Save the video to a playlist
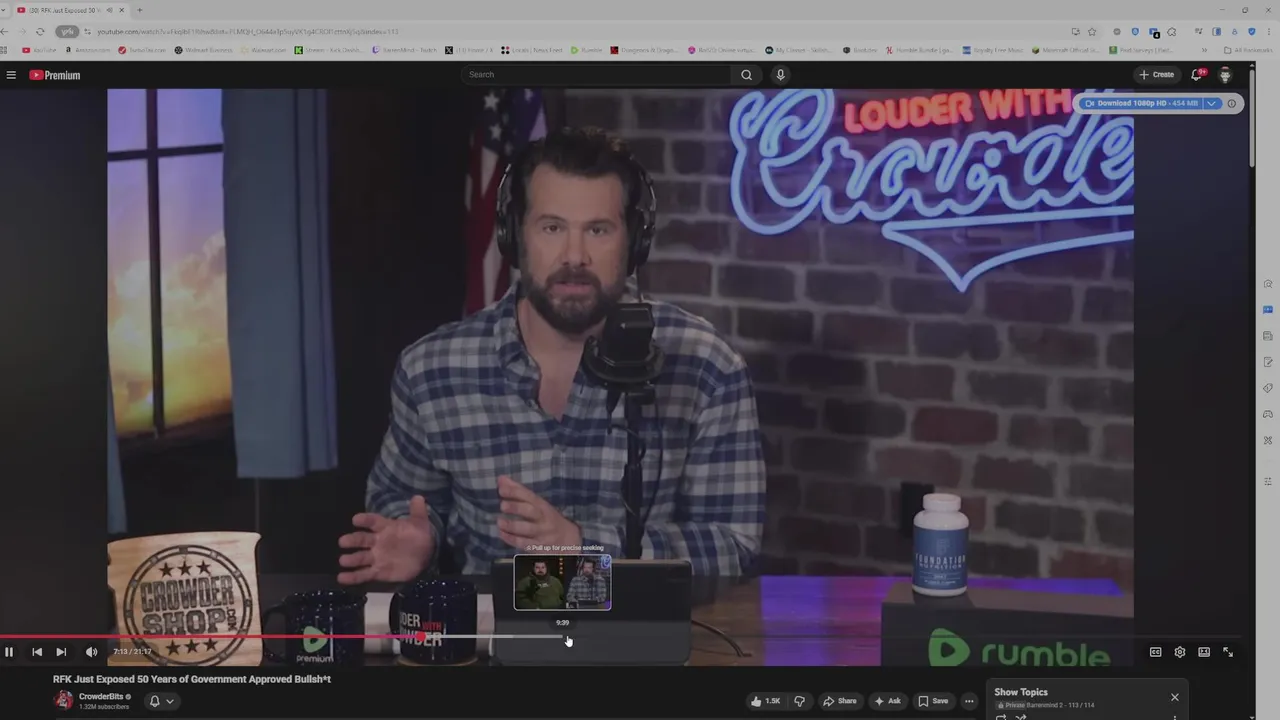The width and height of the screenshot is (1280, 720). coord(933,701)
